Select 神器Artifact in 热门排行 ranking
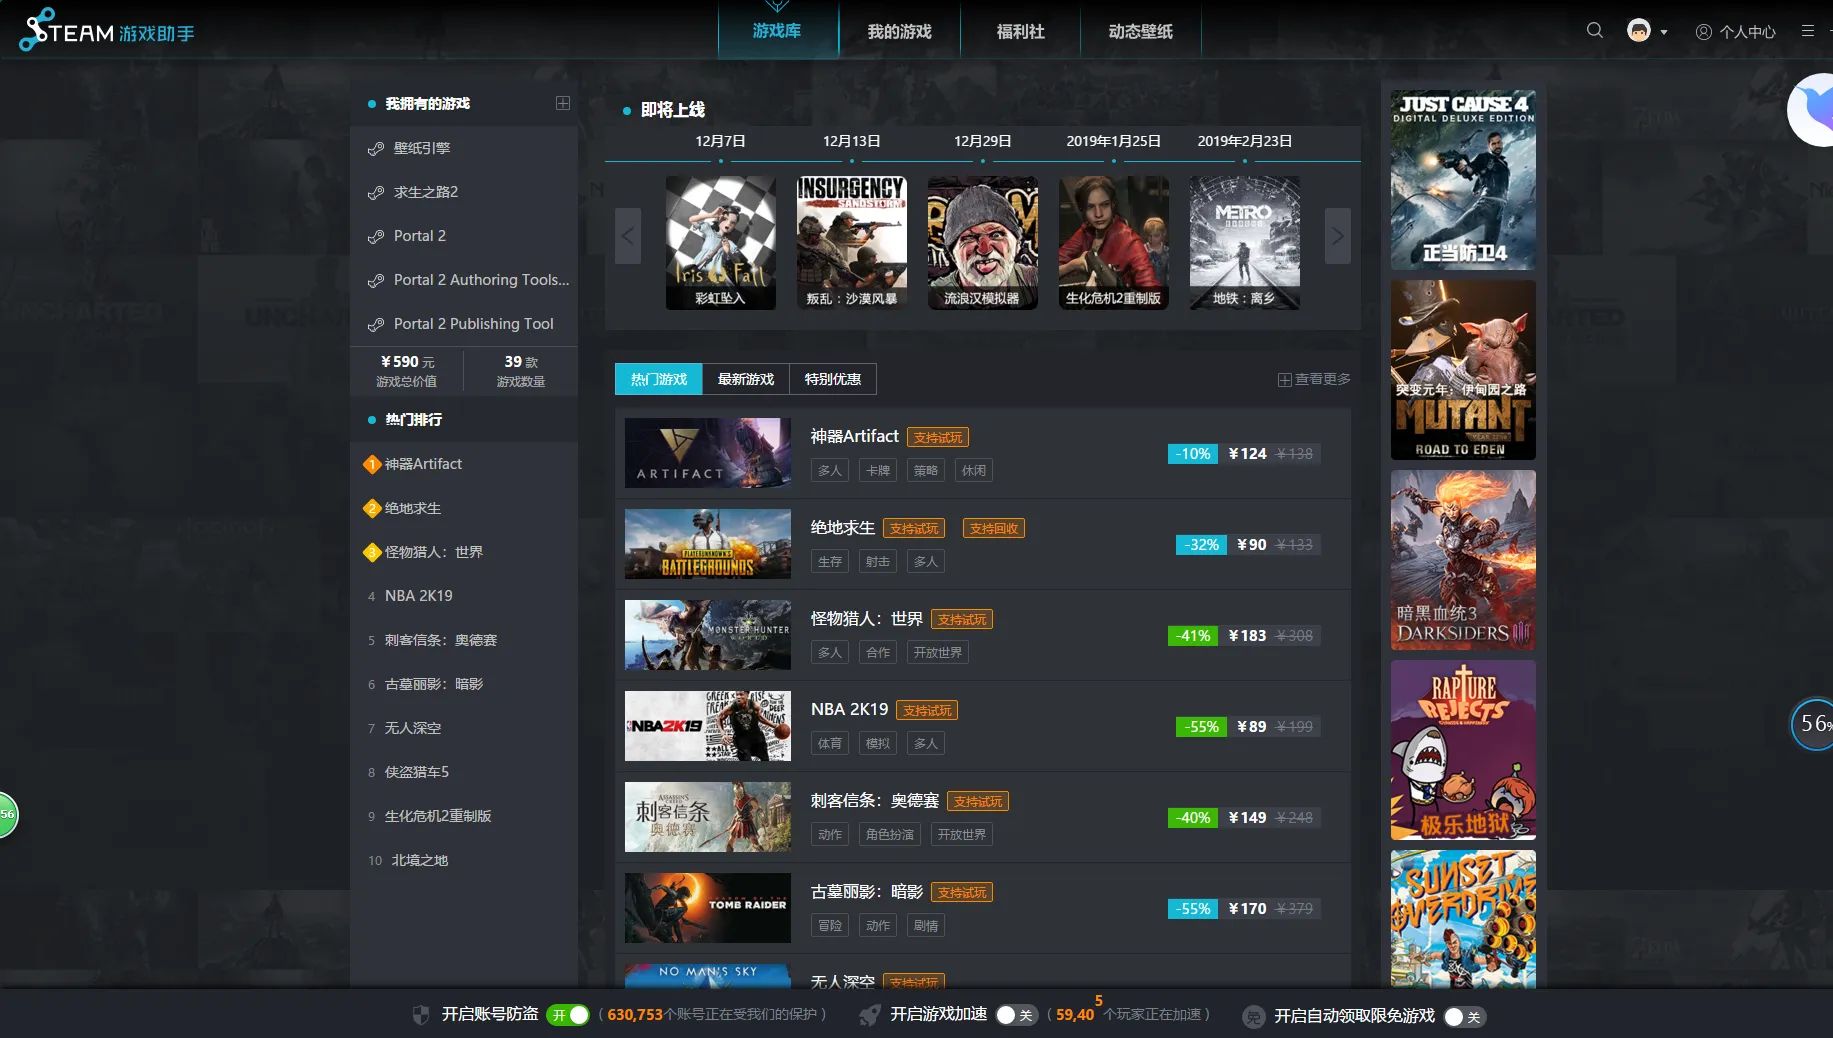This screenshot has width=1833, height=1038. (464, 464)
